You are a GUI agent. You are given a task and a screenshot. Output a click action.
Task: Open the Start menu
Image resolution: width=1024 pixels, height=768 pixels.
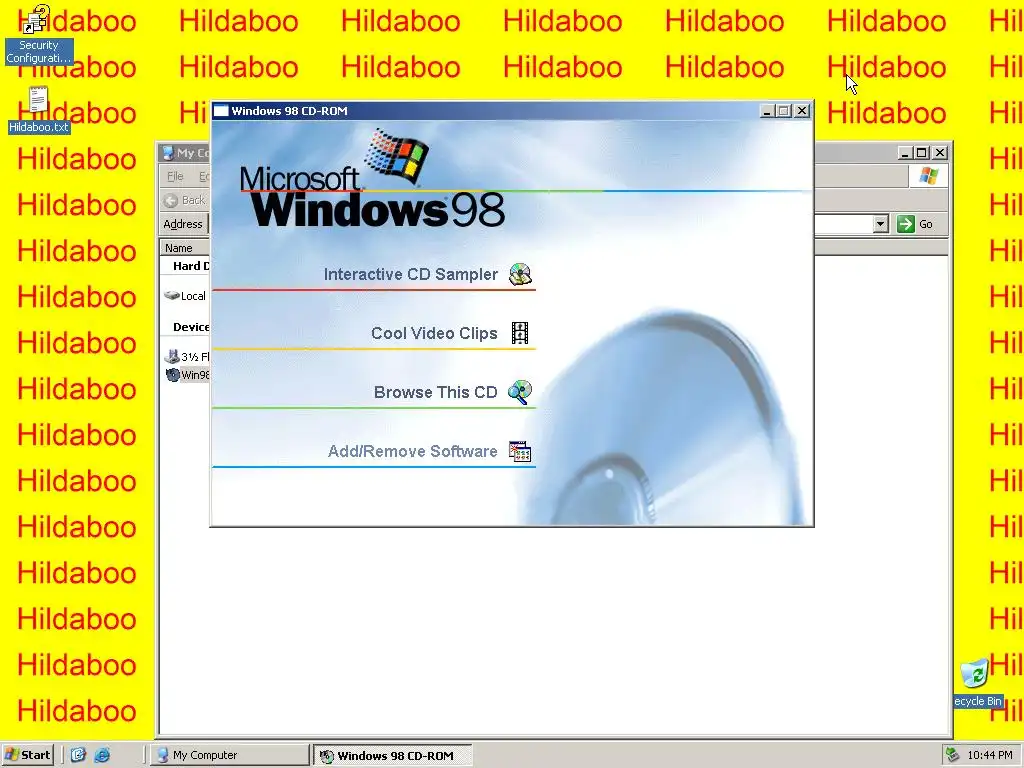click(x=27, y=755)
